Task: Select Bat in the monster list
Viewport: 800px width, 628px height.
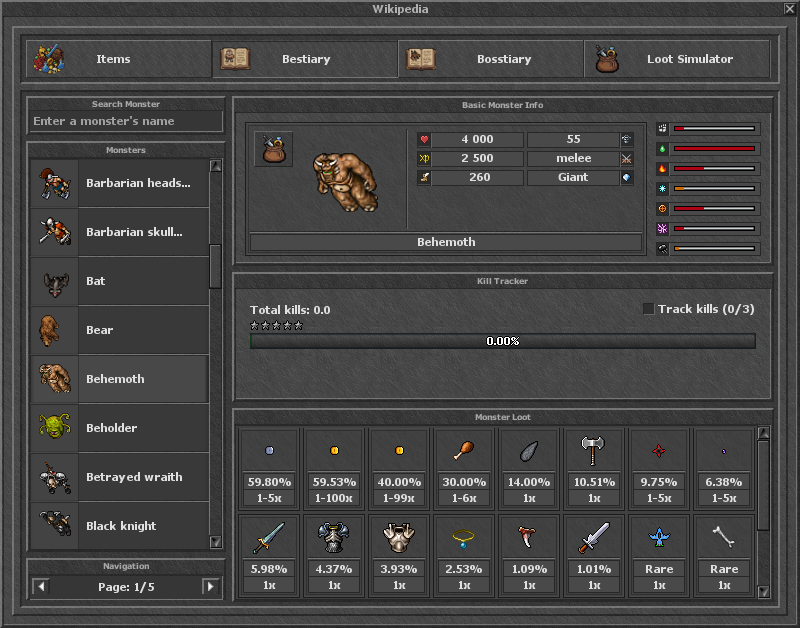Action: (119, 281)
